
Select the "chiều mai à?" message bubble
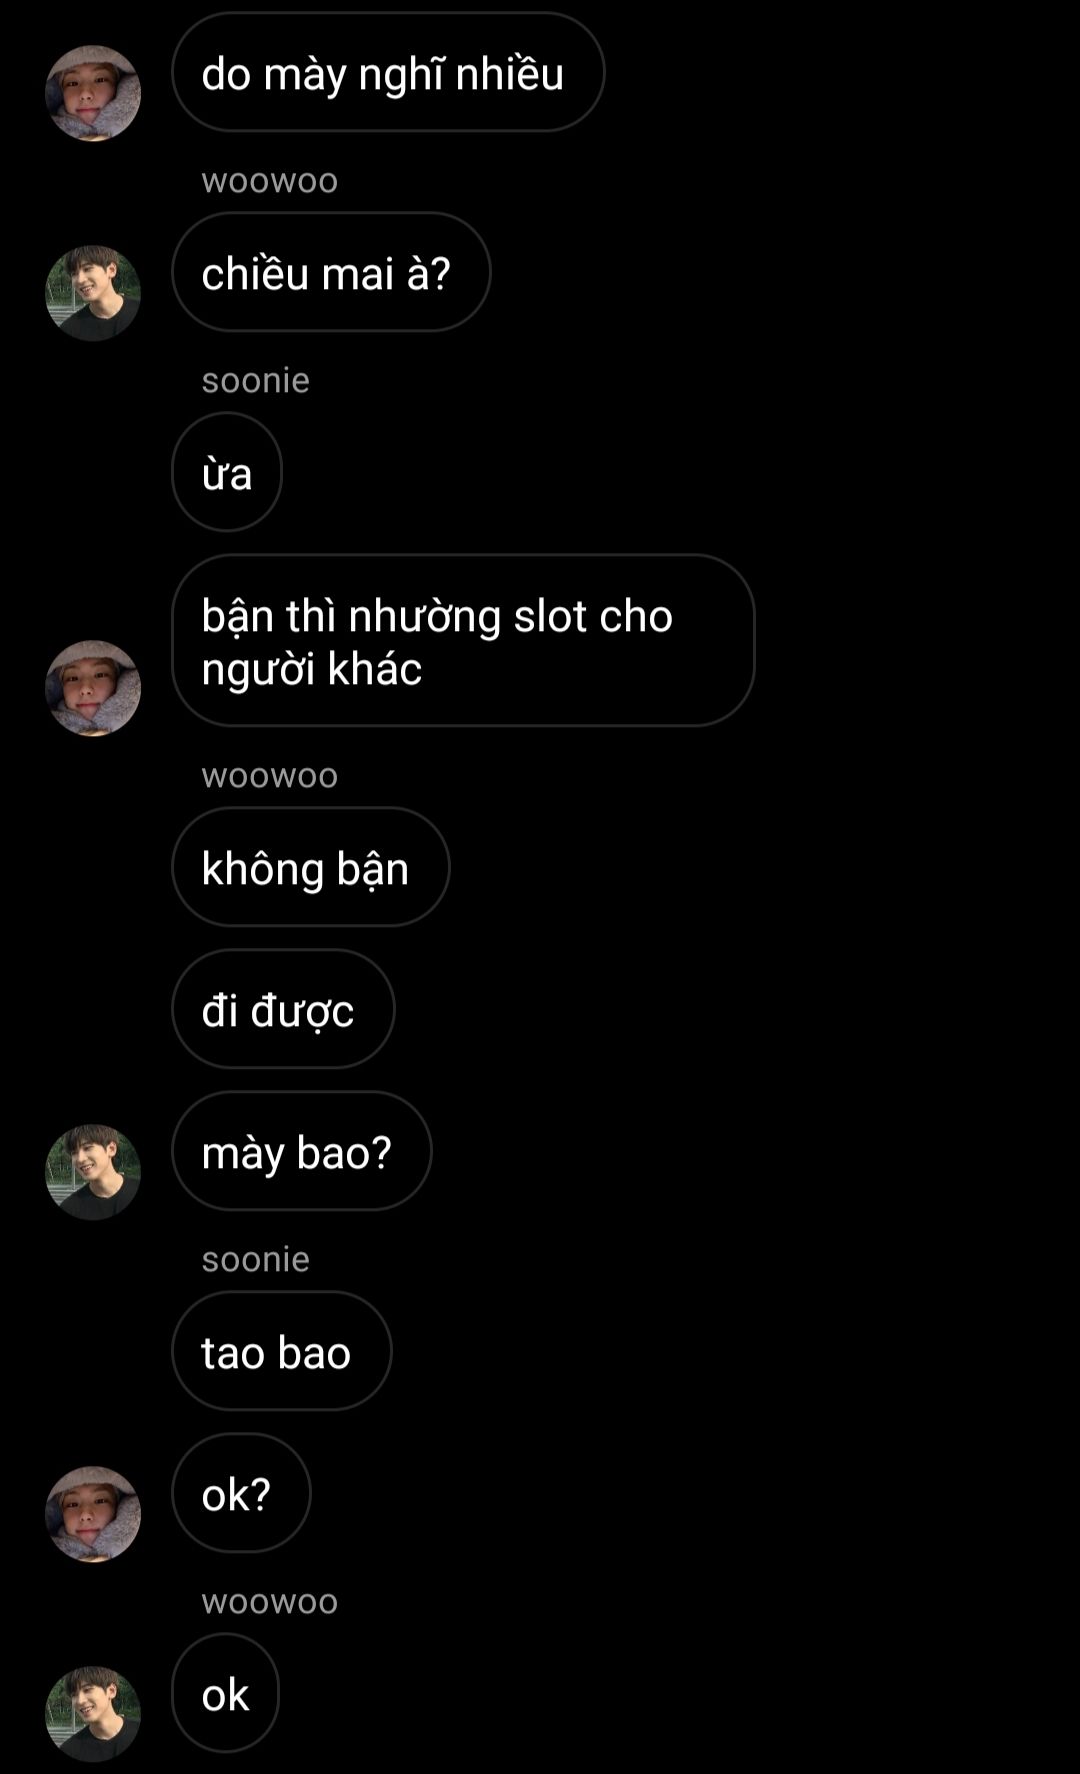[x=331, y=272]
